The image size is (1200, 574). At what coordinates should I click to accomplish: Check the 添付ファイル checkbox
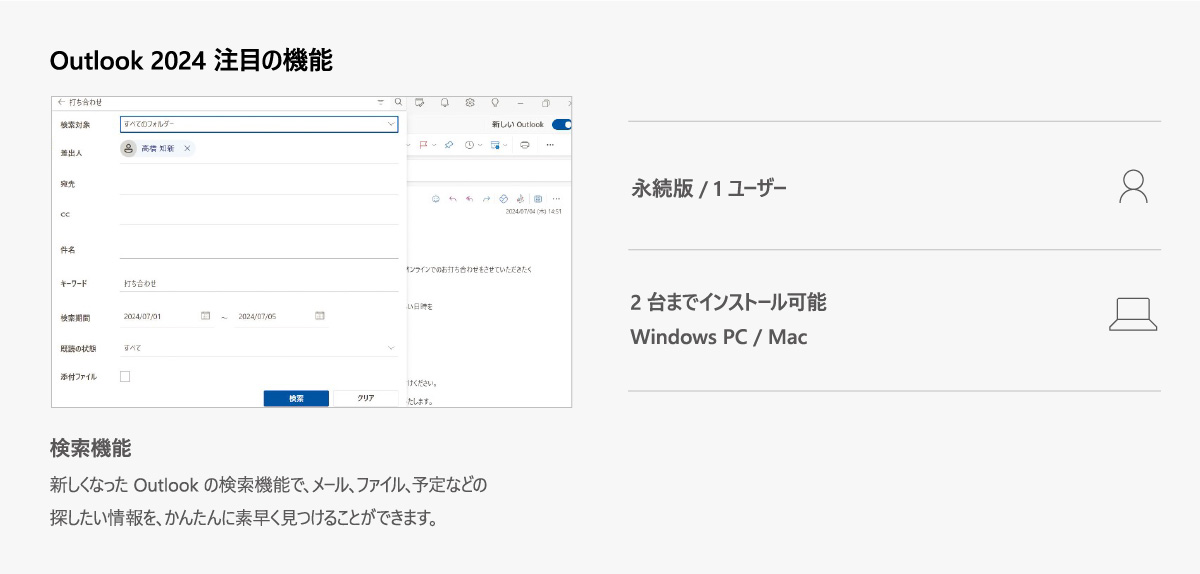125,376
